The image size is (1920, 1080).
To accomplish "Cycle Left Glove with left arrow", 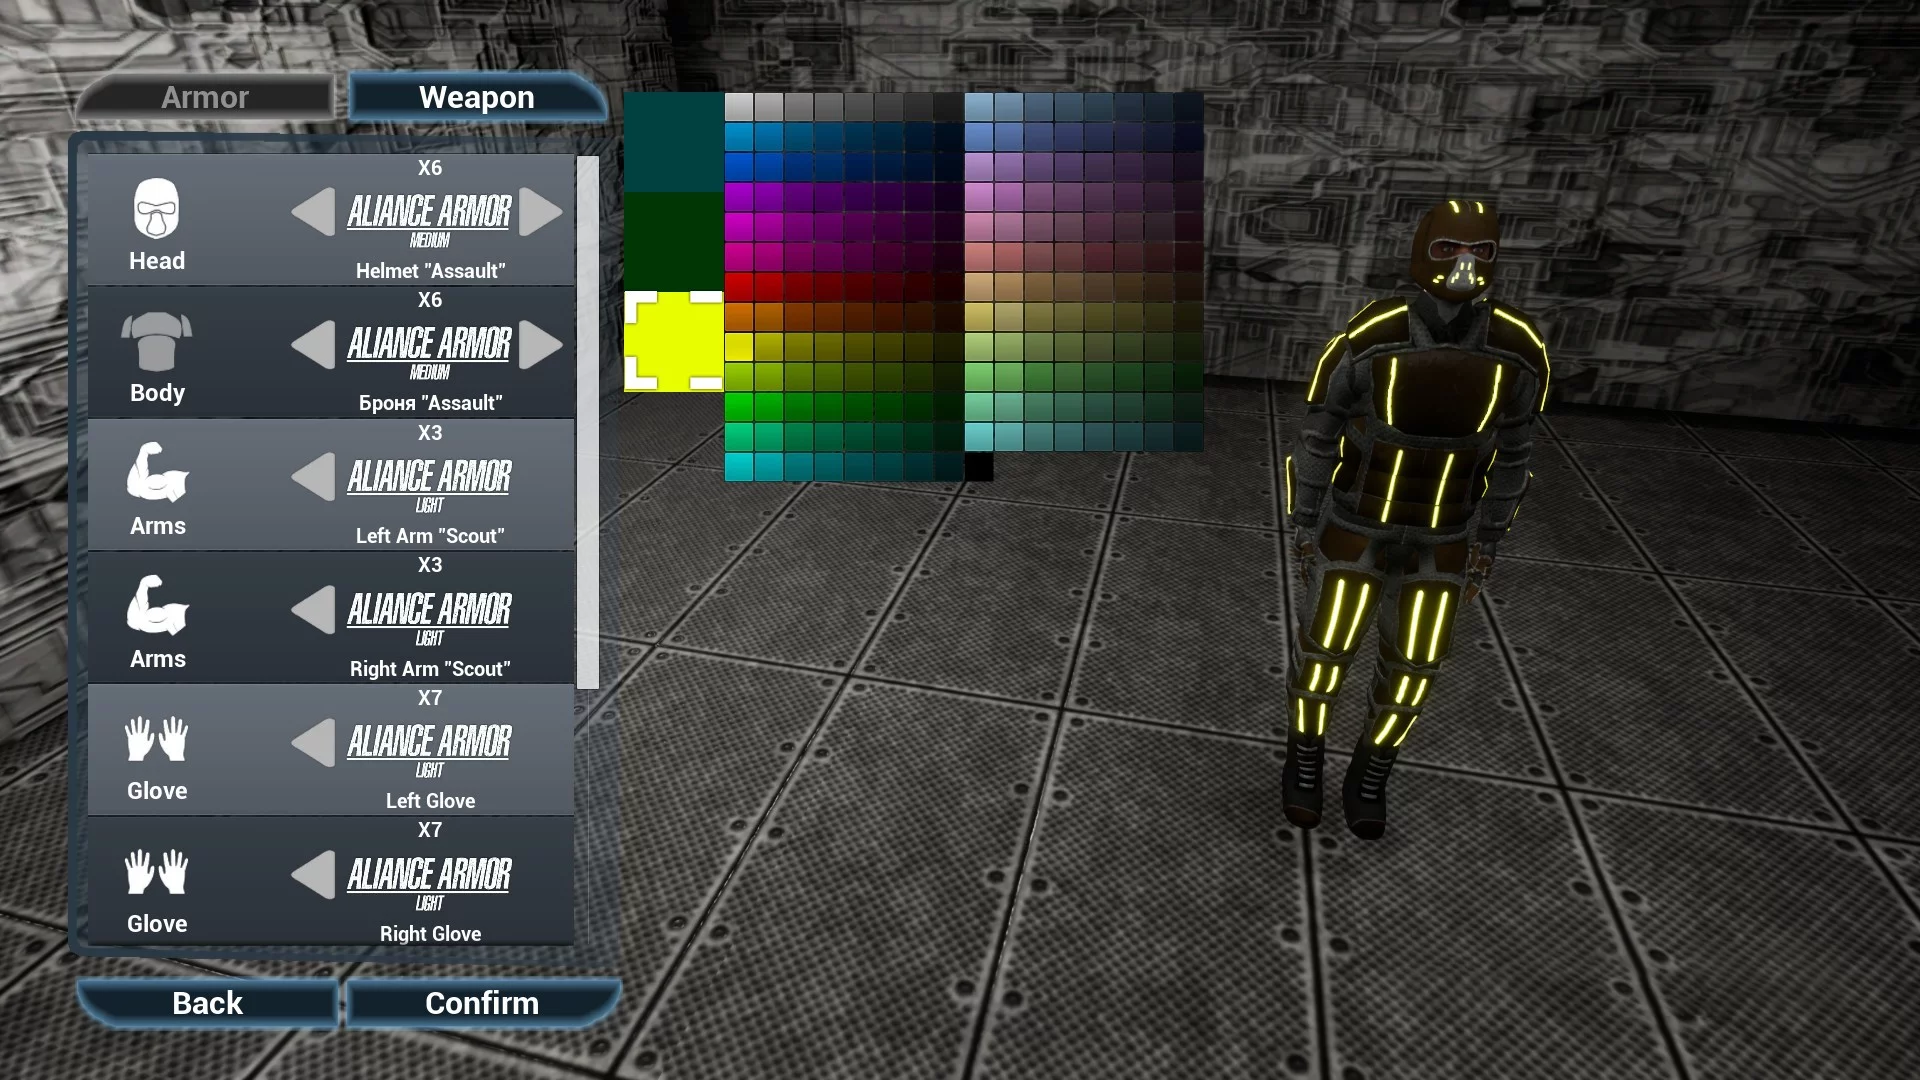I will 313,743.
